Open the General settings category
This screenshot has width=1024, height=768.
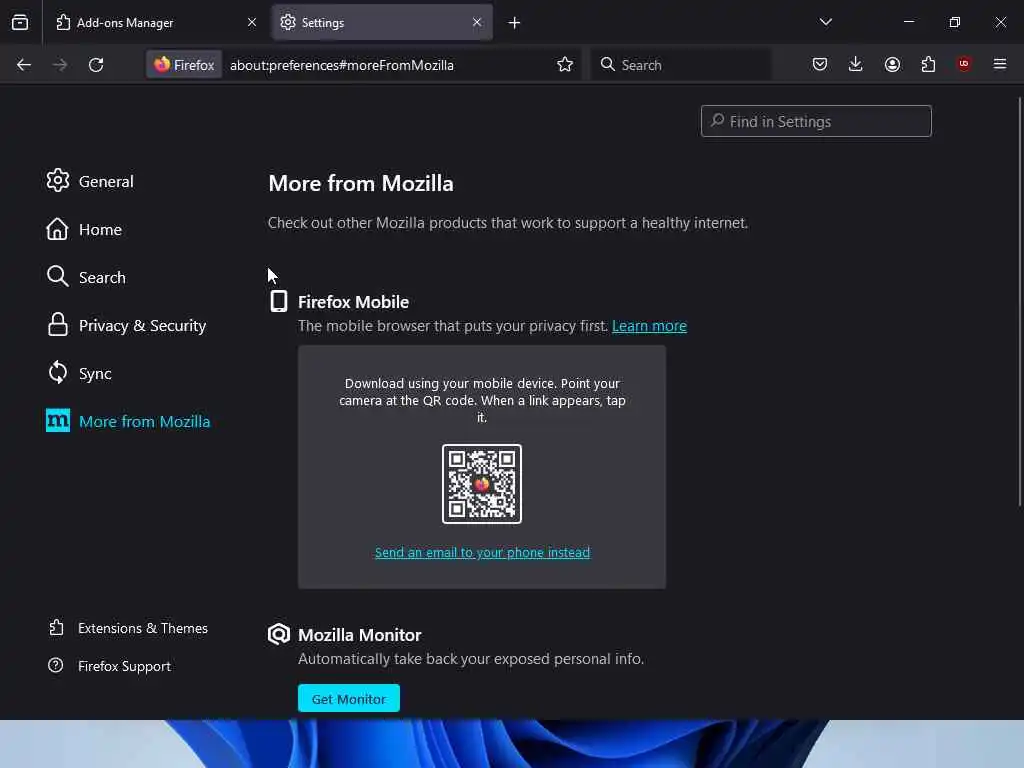[89, 181]
